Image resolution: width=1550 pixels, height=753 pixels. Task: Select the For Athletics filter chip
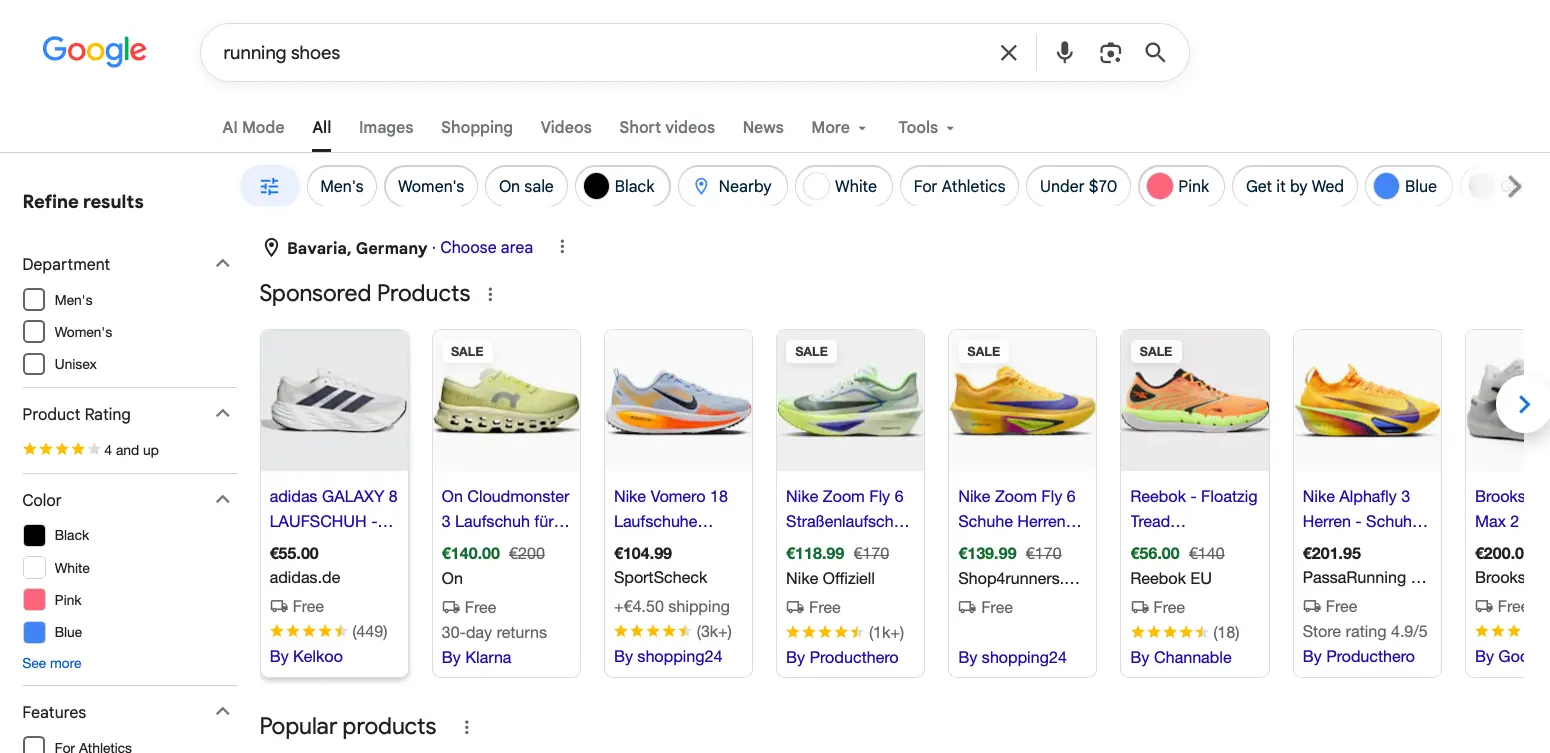[959, 186]
